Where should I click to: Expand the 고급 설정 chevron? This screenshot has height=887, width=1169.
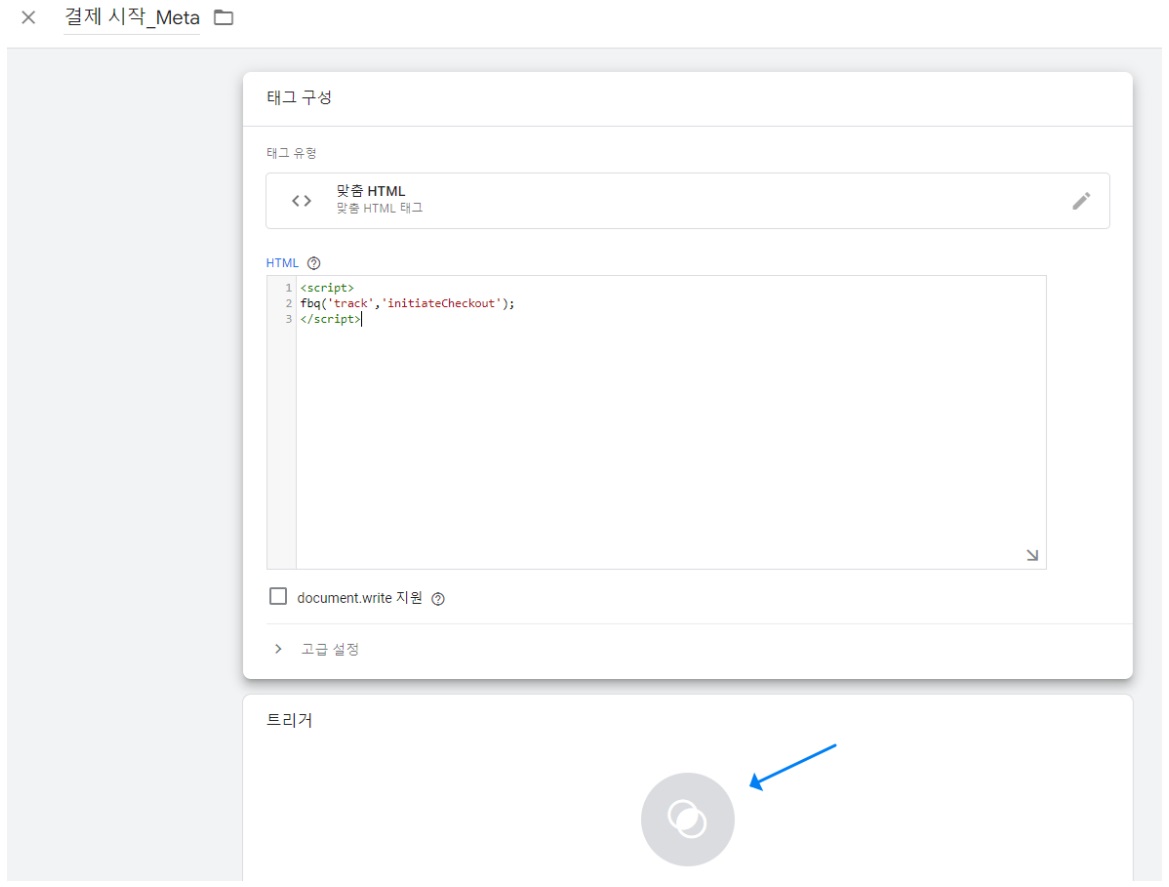pos(278,648)
